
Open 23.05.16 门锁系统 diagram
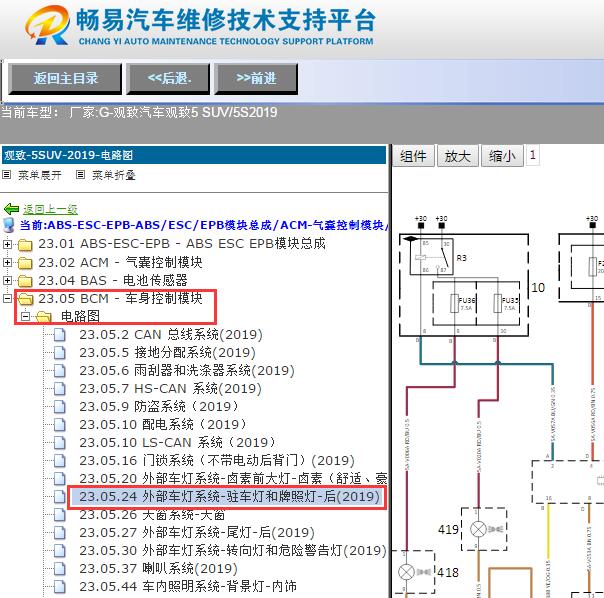[x=217, y=460]
